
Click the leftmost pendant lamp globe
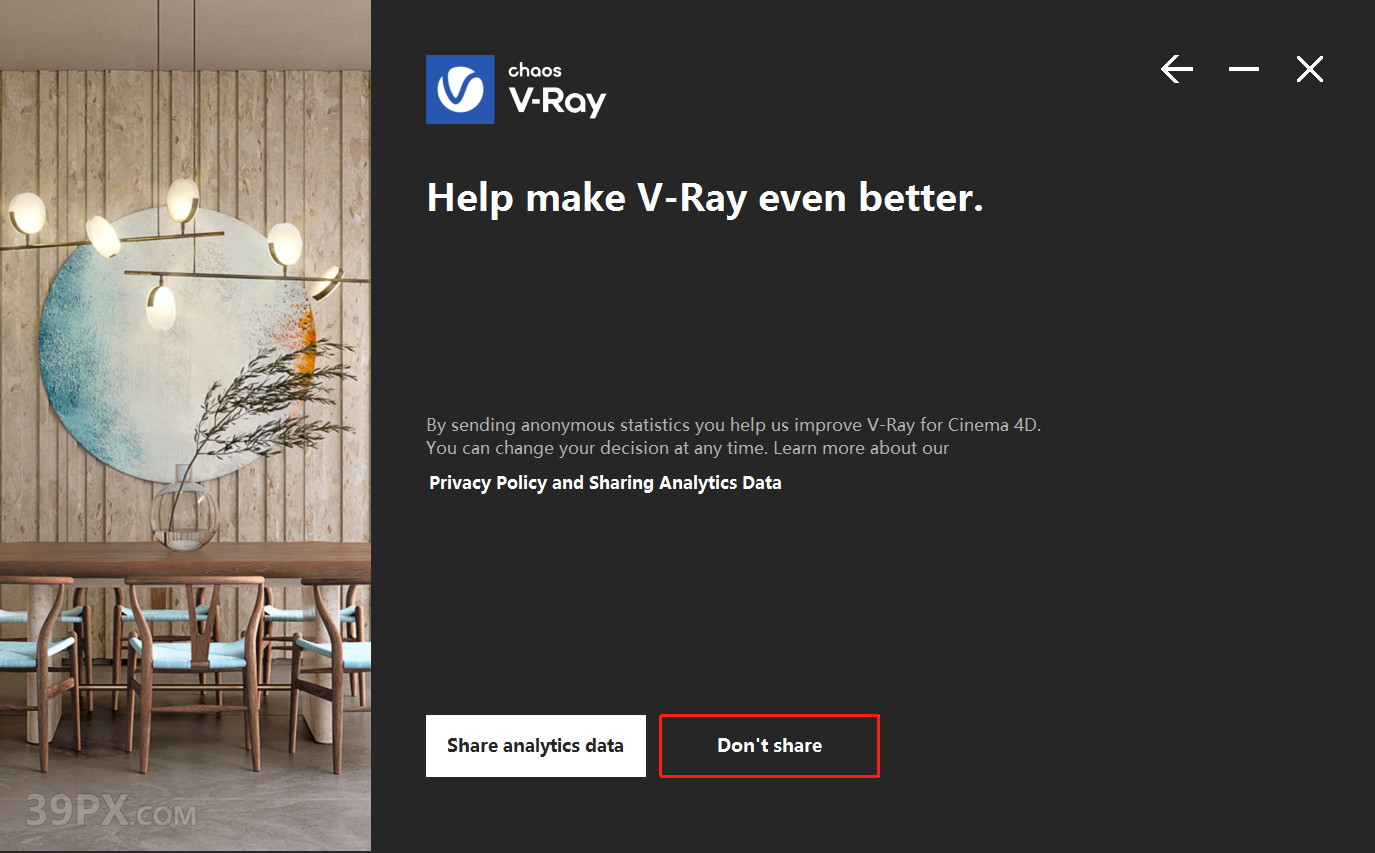pos(27,212)
